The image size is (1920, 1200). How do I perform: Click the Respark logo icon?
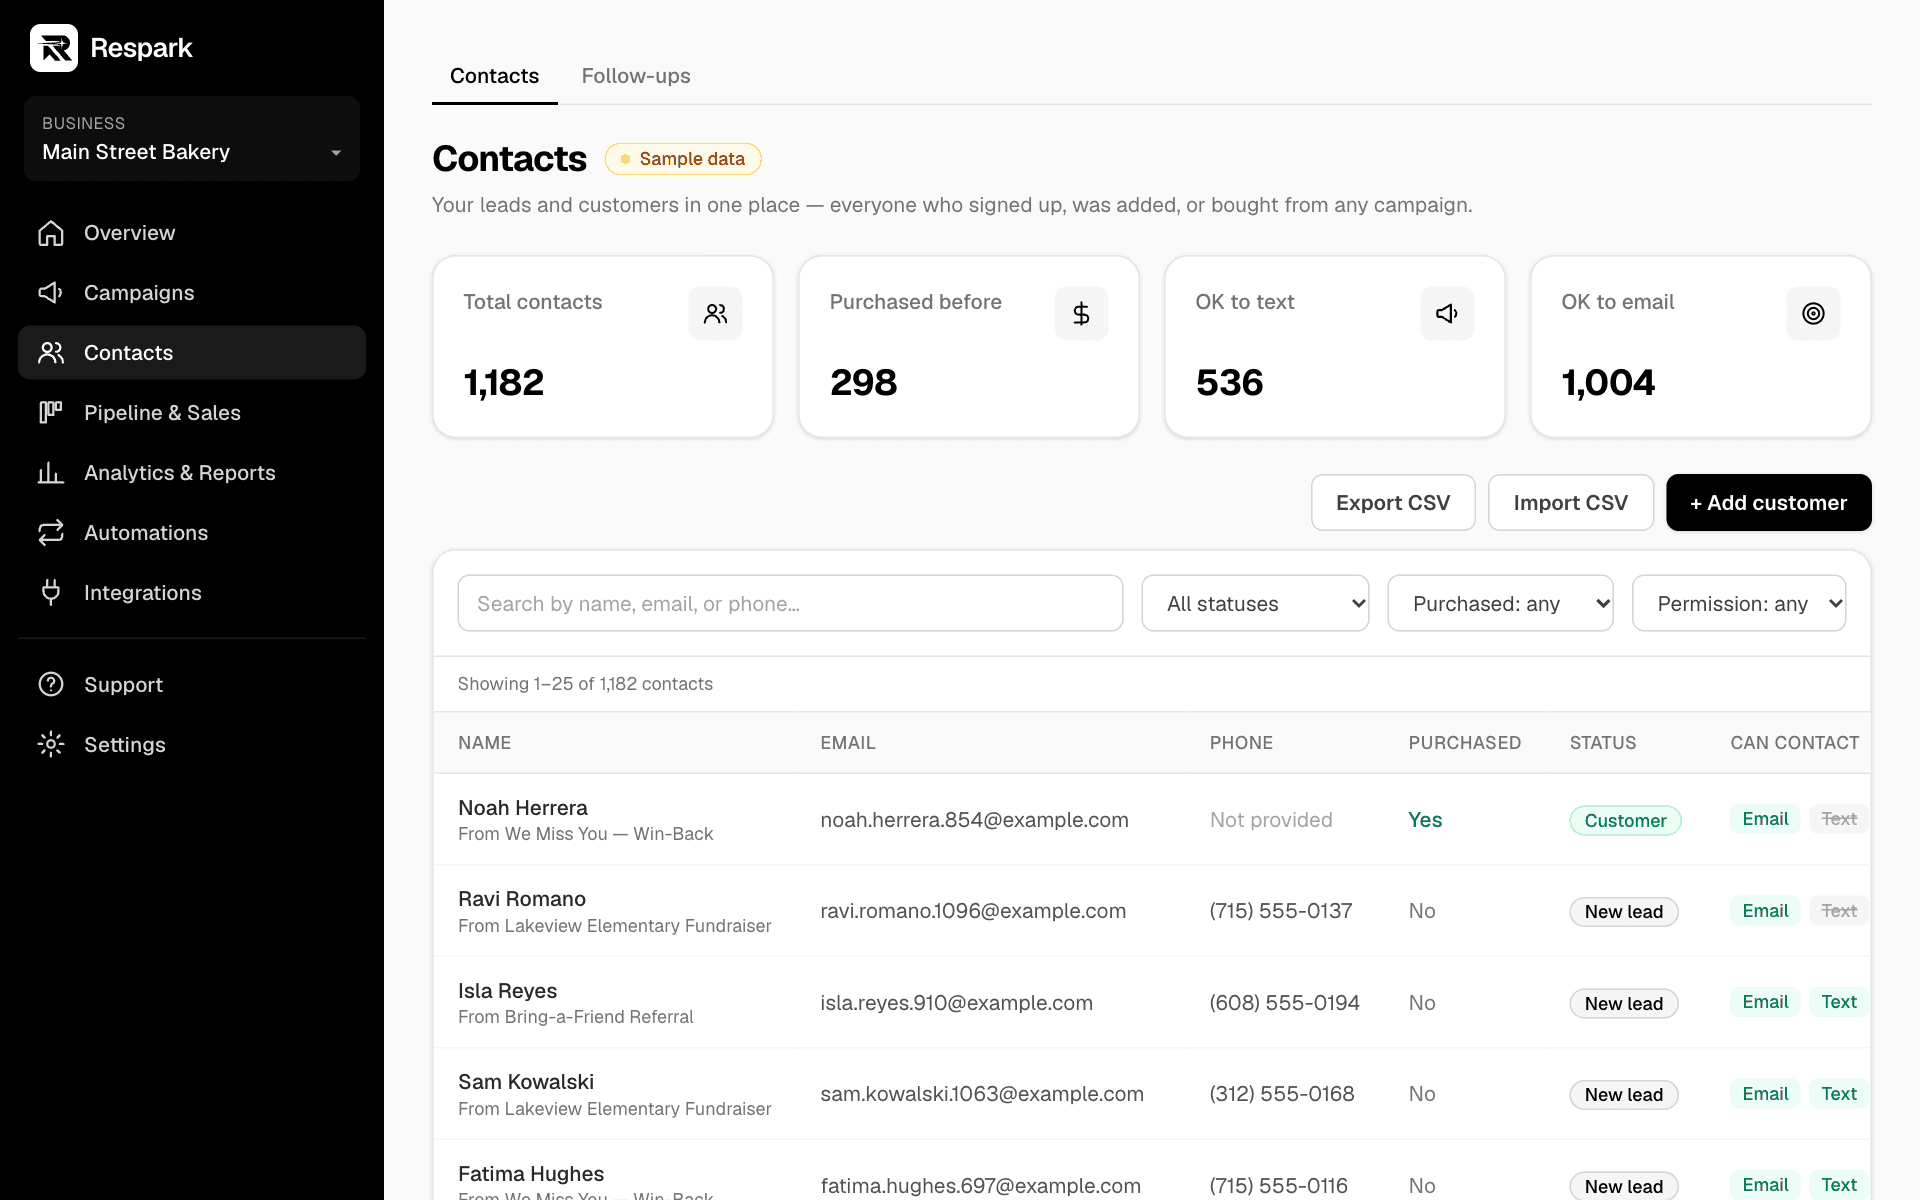pyautogui.click(x=54, y=48)
